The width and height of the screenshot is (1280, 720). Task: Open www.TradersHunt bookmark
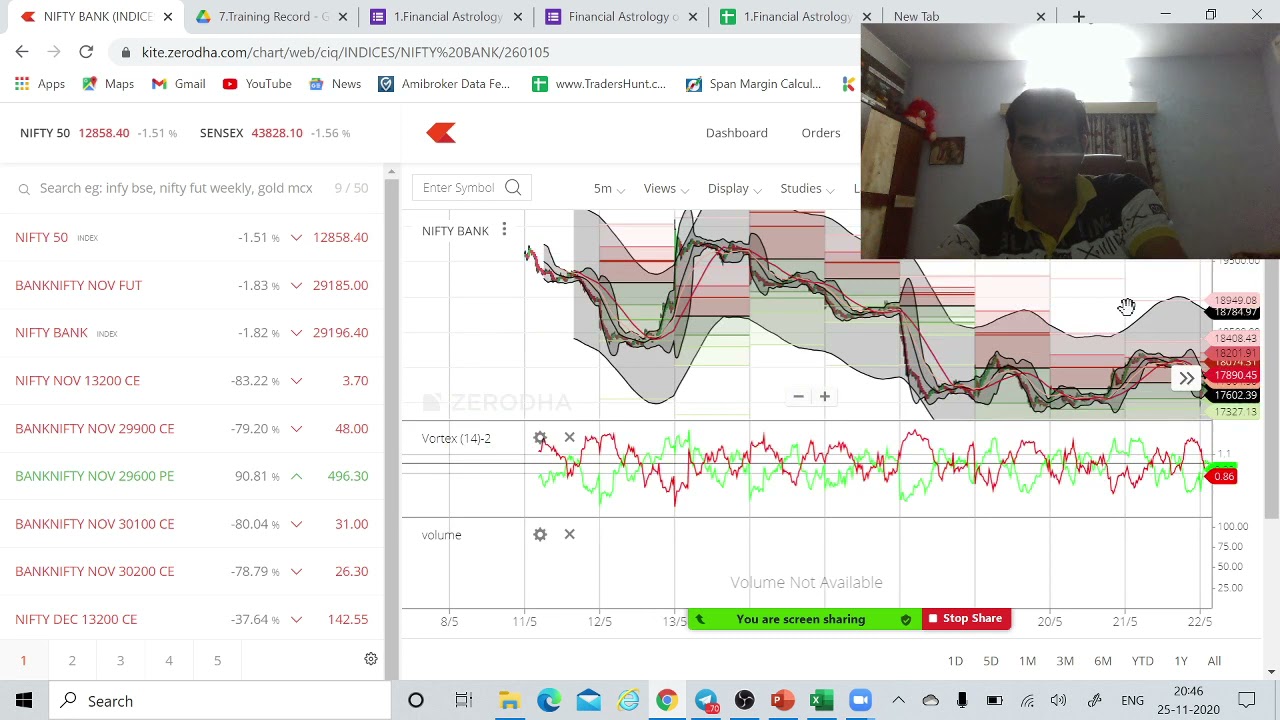[599, 84]
